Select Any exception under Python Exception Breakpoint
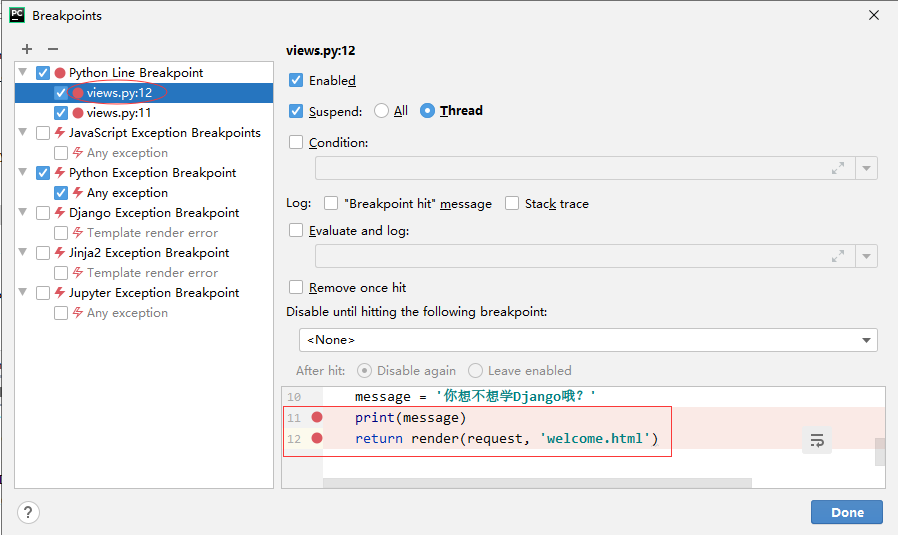This screenshot has width=898, height=535. coord(127,193)
